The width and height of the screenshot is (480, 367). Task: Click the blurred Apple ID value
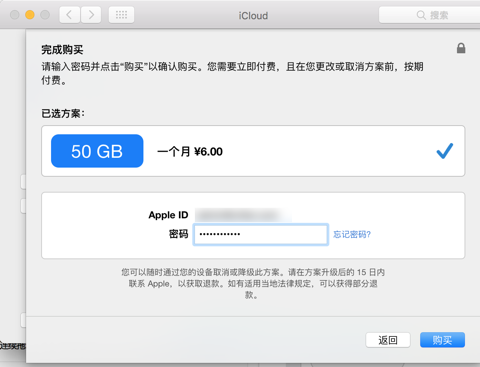(243, 215)
